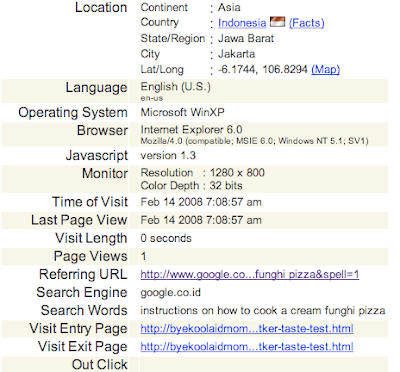Select the language code "en-us"
Screen dimensions: 400x372
pos(152,98)
